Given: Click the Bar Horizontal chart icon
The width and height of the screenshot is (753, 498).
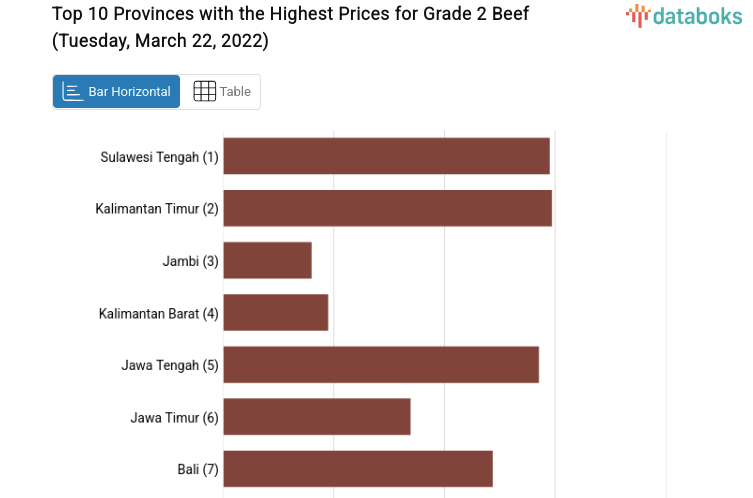Looking at the screenshot, I should click(x=72, y=92).
